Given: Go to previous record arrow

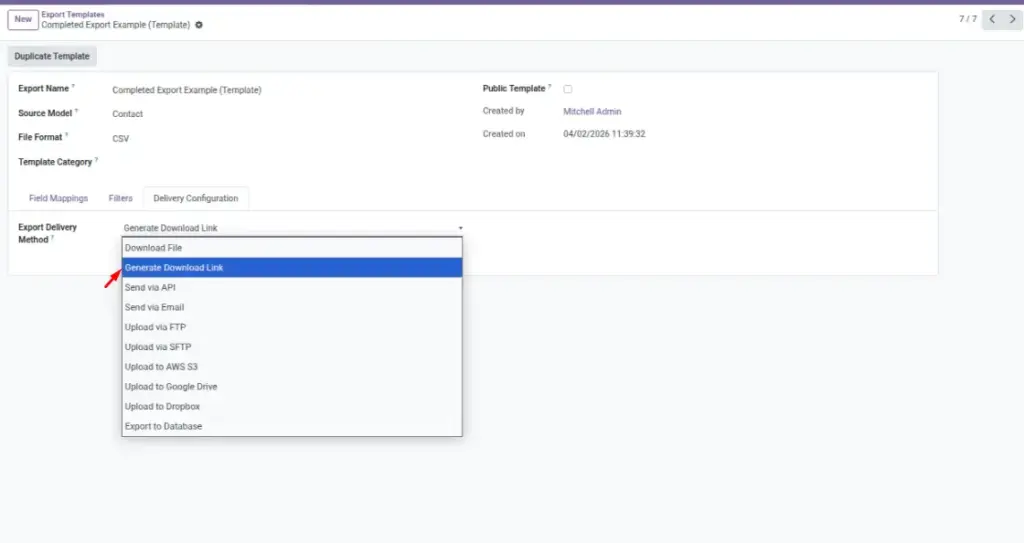Looking at the screenshot, I should (992, 19).
